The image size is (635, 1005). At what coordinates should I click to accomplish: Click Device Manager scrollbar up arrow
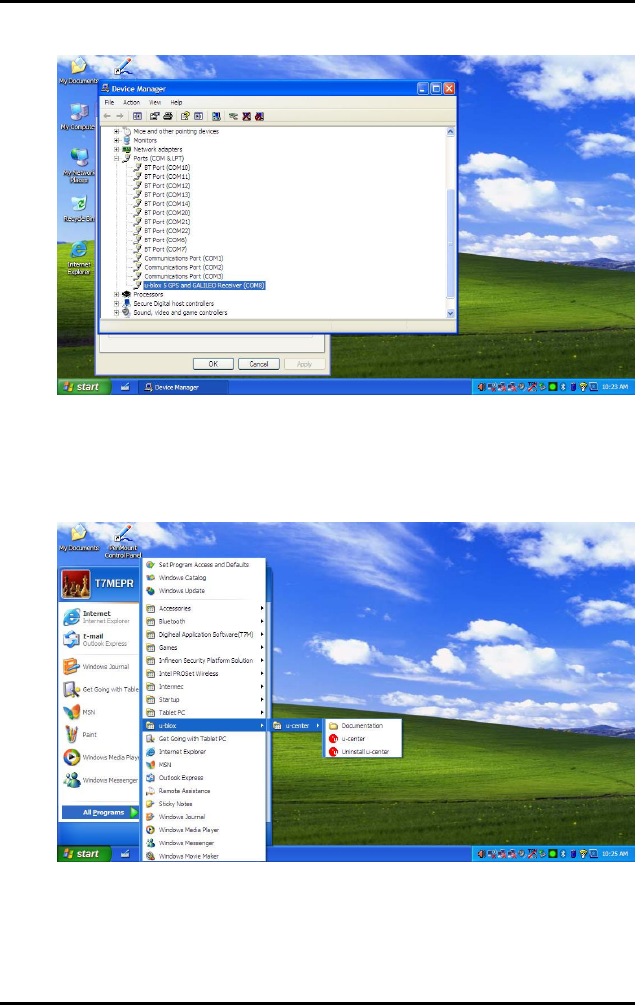[x=450, y=131]
